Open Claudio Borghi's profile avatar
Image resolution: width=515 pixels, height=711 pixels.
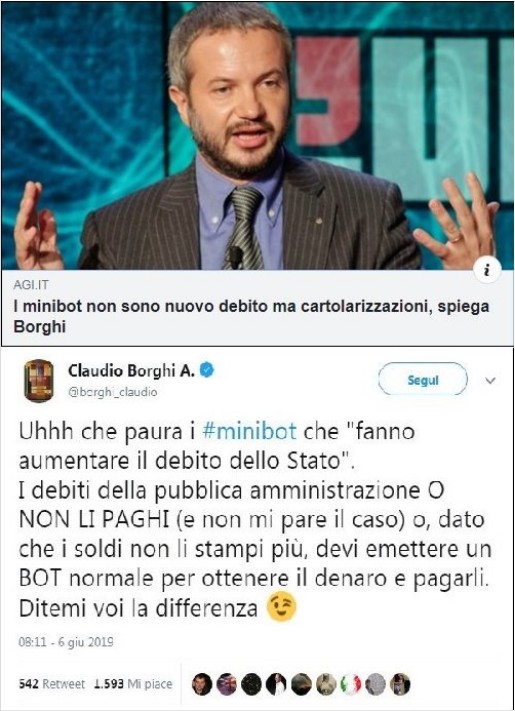39,380
